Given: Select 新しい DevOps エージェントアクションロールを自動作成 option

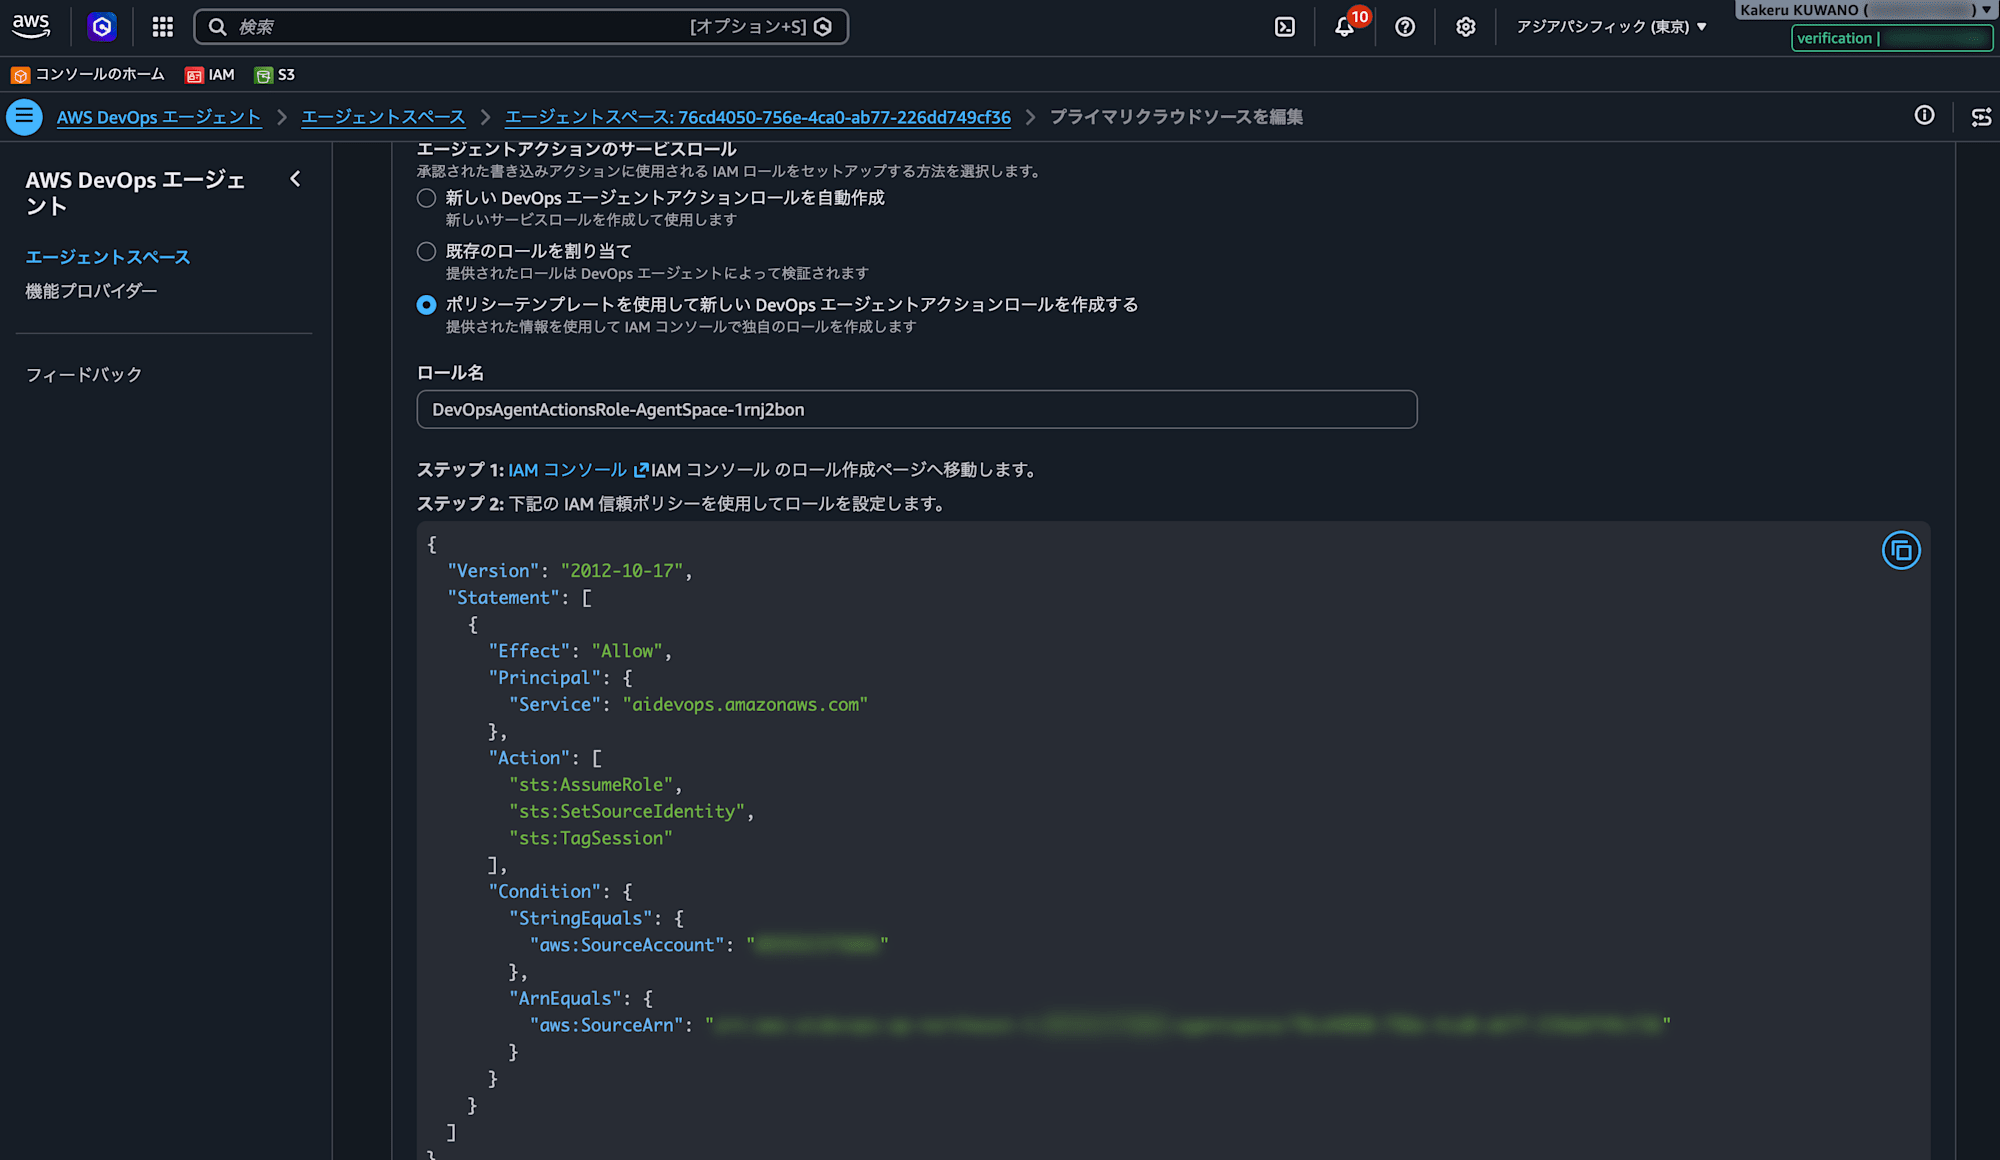Looking at the screenshot, I should pyautogui.click(x=426, y=198).
